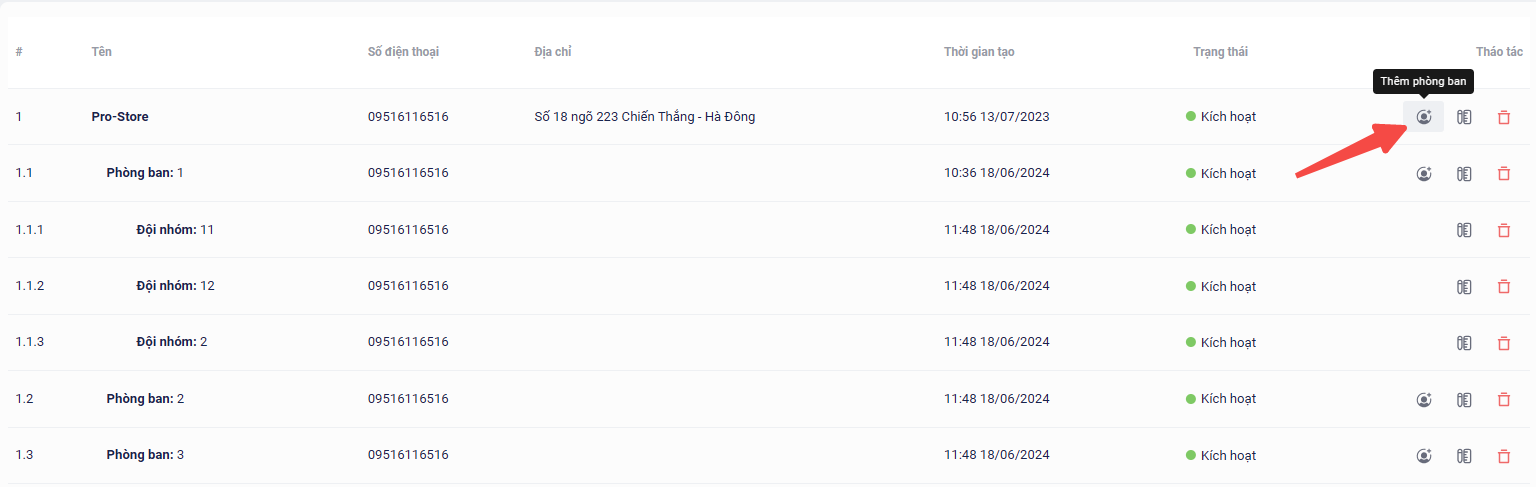Open edit for Phòng ban: 1
The image size is (1536, 487).
[x=1464, y=174]
